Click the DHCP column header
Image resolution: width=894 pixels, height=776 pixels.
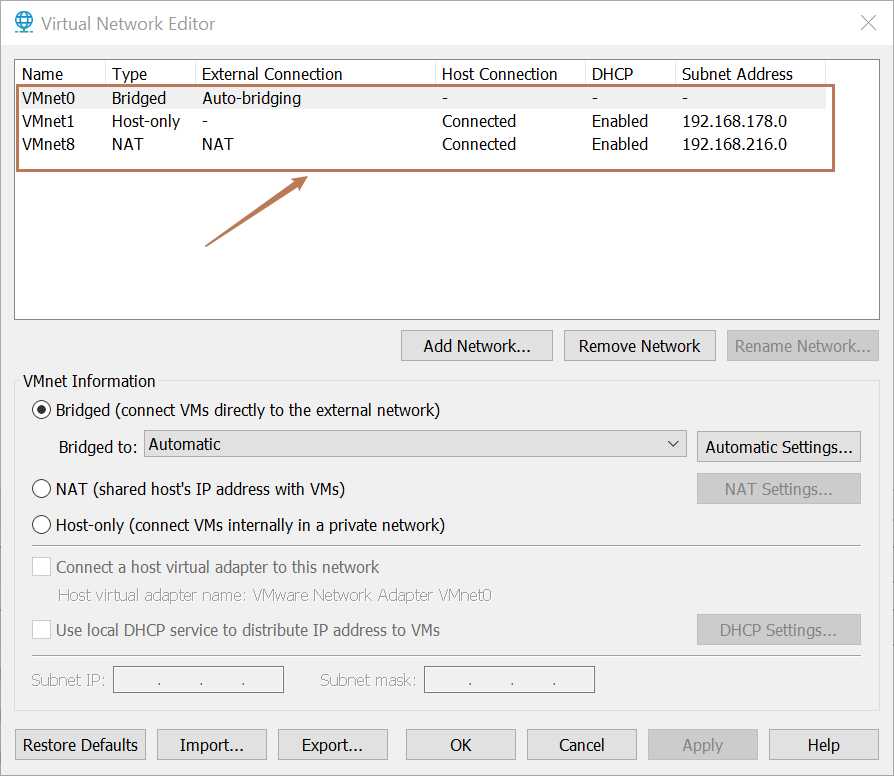click(x=630, y=74)
